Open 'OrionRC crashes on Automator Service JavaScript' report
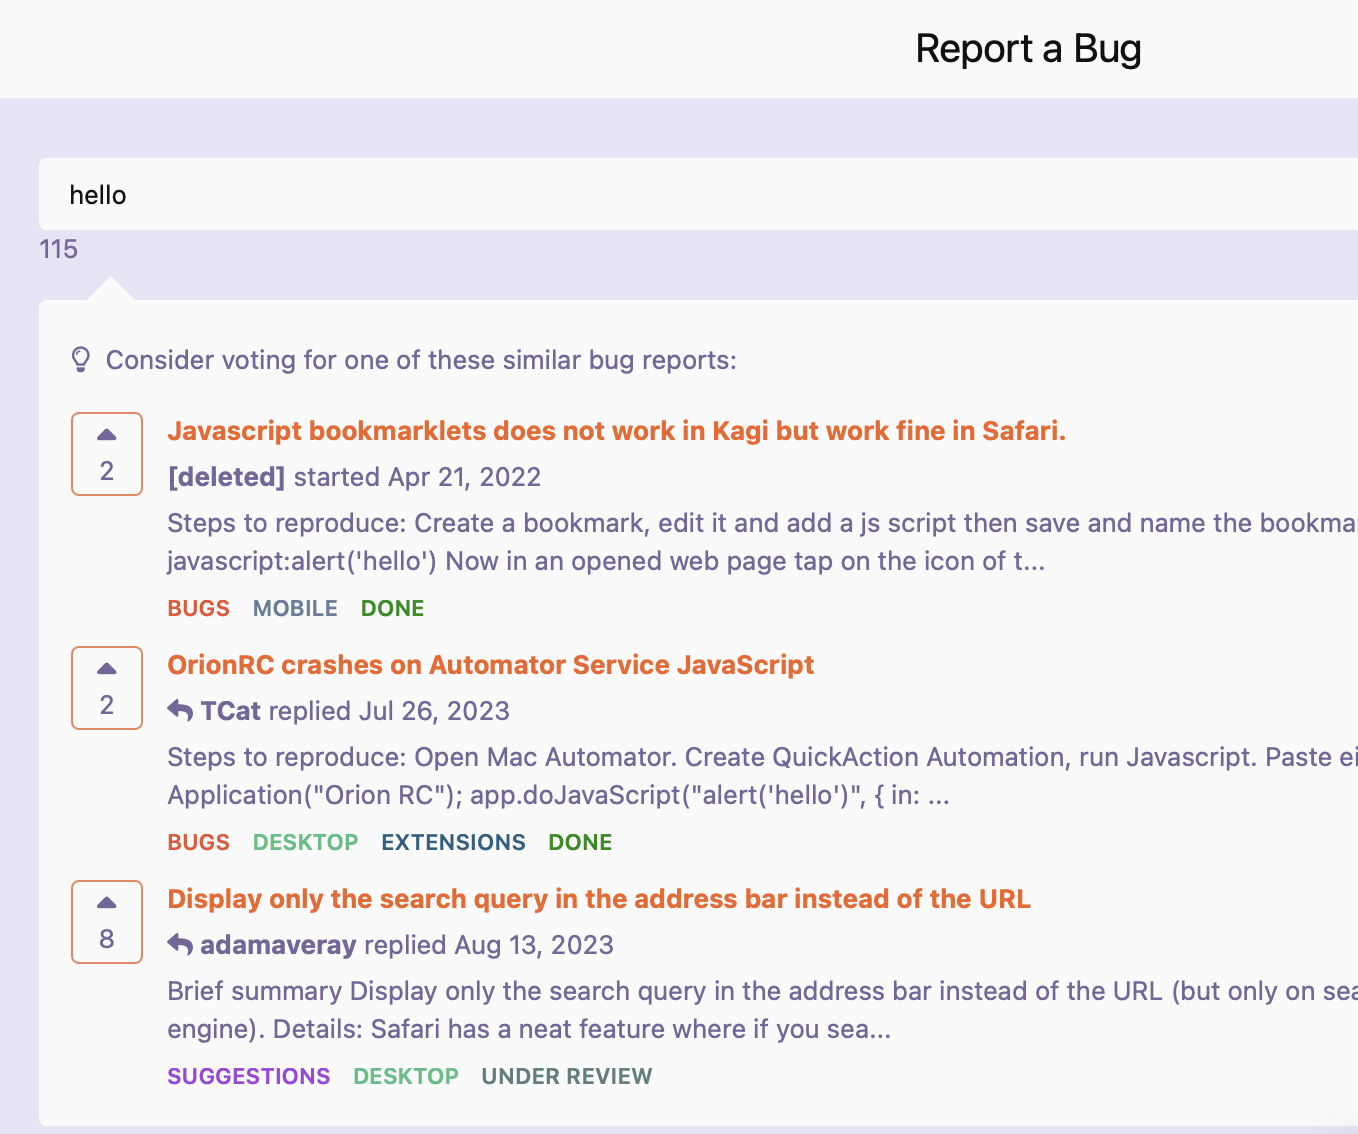The image size is (1358, 1134). 490,665
